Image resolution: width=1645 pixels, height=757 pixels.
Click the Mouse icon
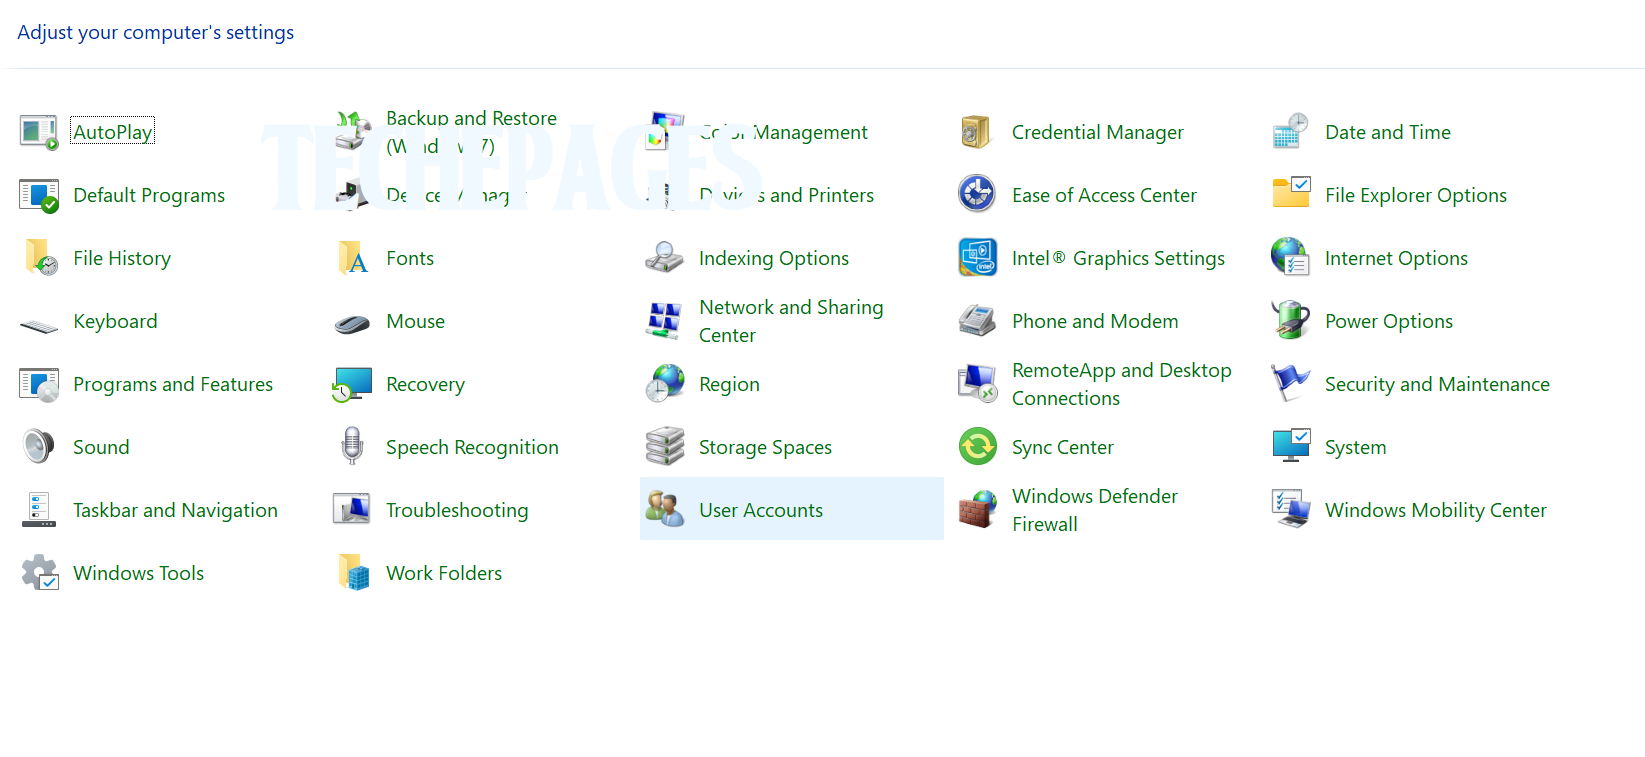coord(352,323)
